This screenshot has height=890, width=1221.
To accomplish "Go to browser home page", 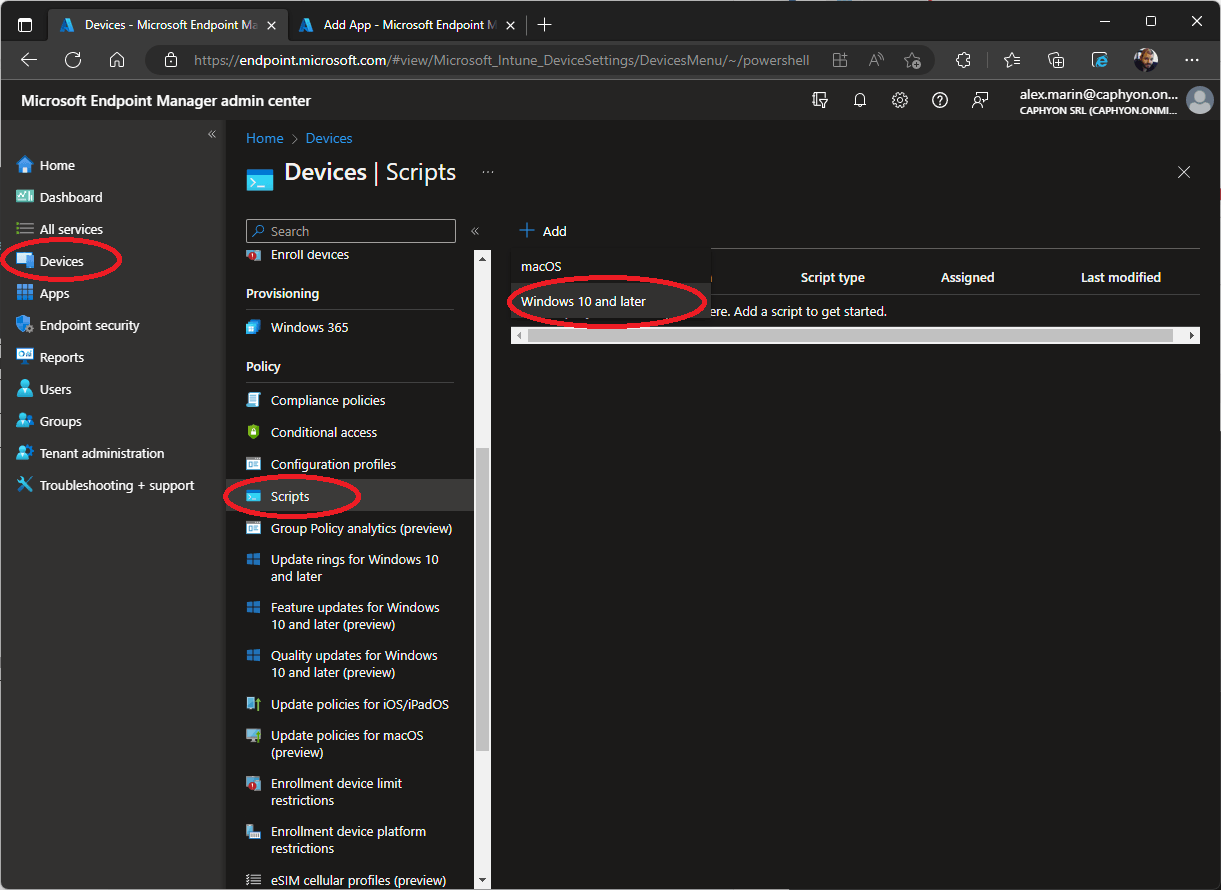I will pos(117,60).
